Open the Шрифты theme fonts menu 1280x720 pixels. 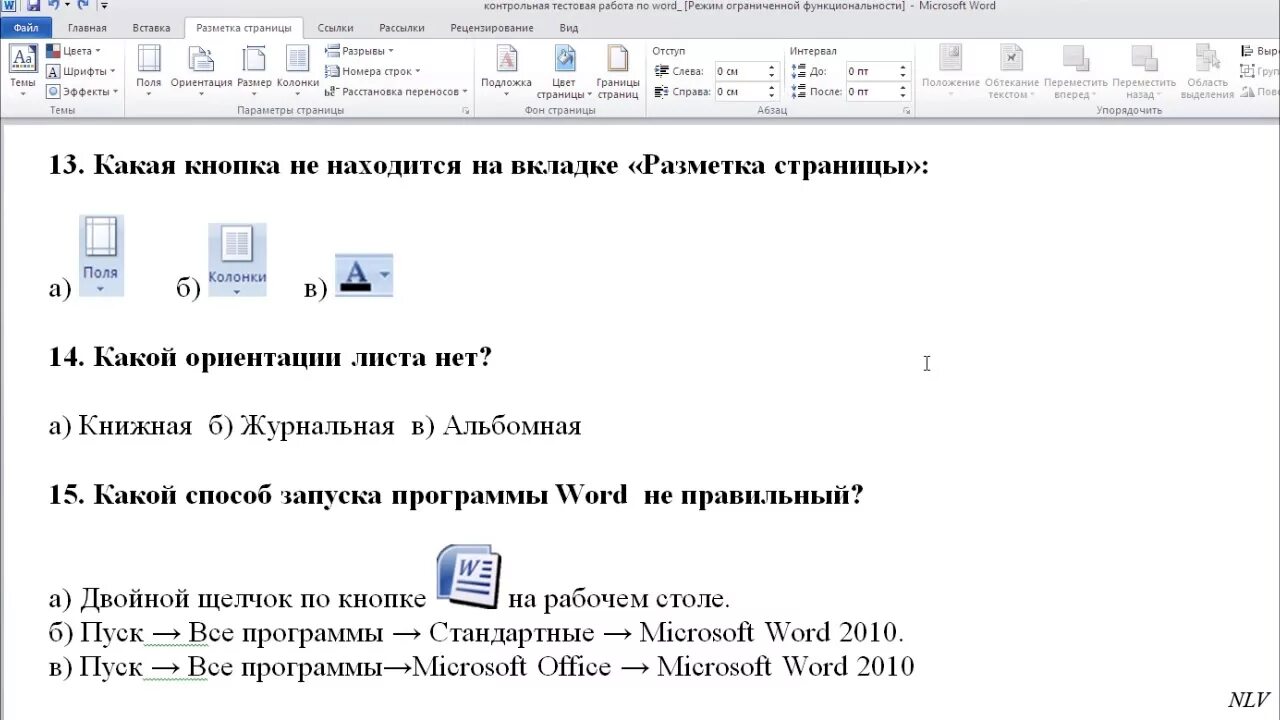80,71
